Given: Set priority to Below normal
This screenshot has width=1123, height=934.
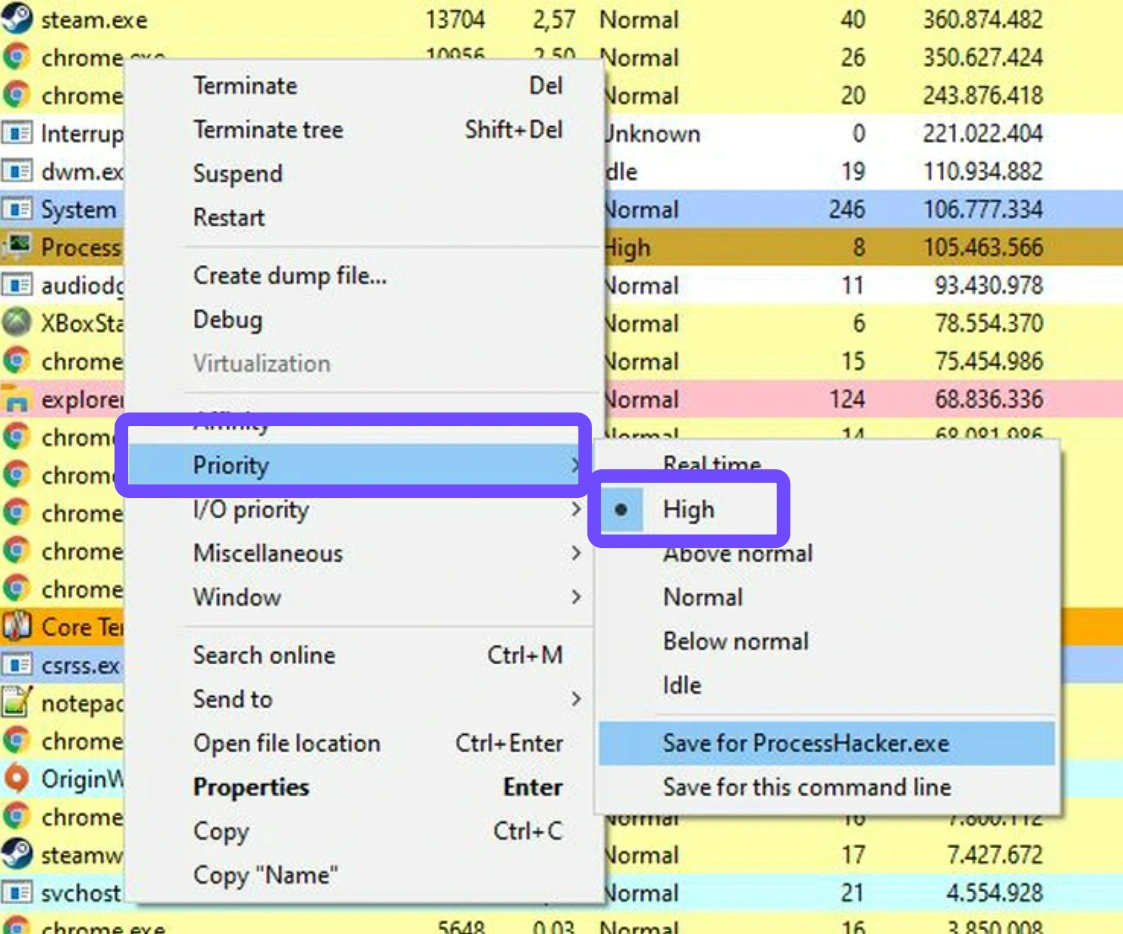Looking at the screenshot, I should pos(736,641).
